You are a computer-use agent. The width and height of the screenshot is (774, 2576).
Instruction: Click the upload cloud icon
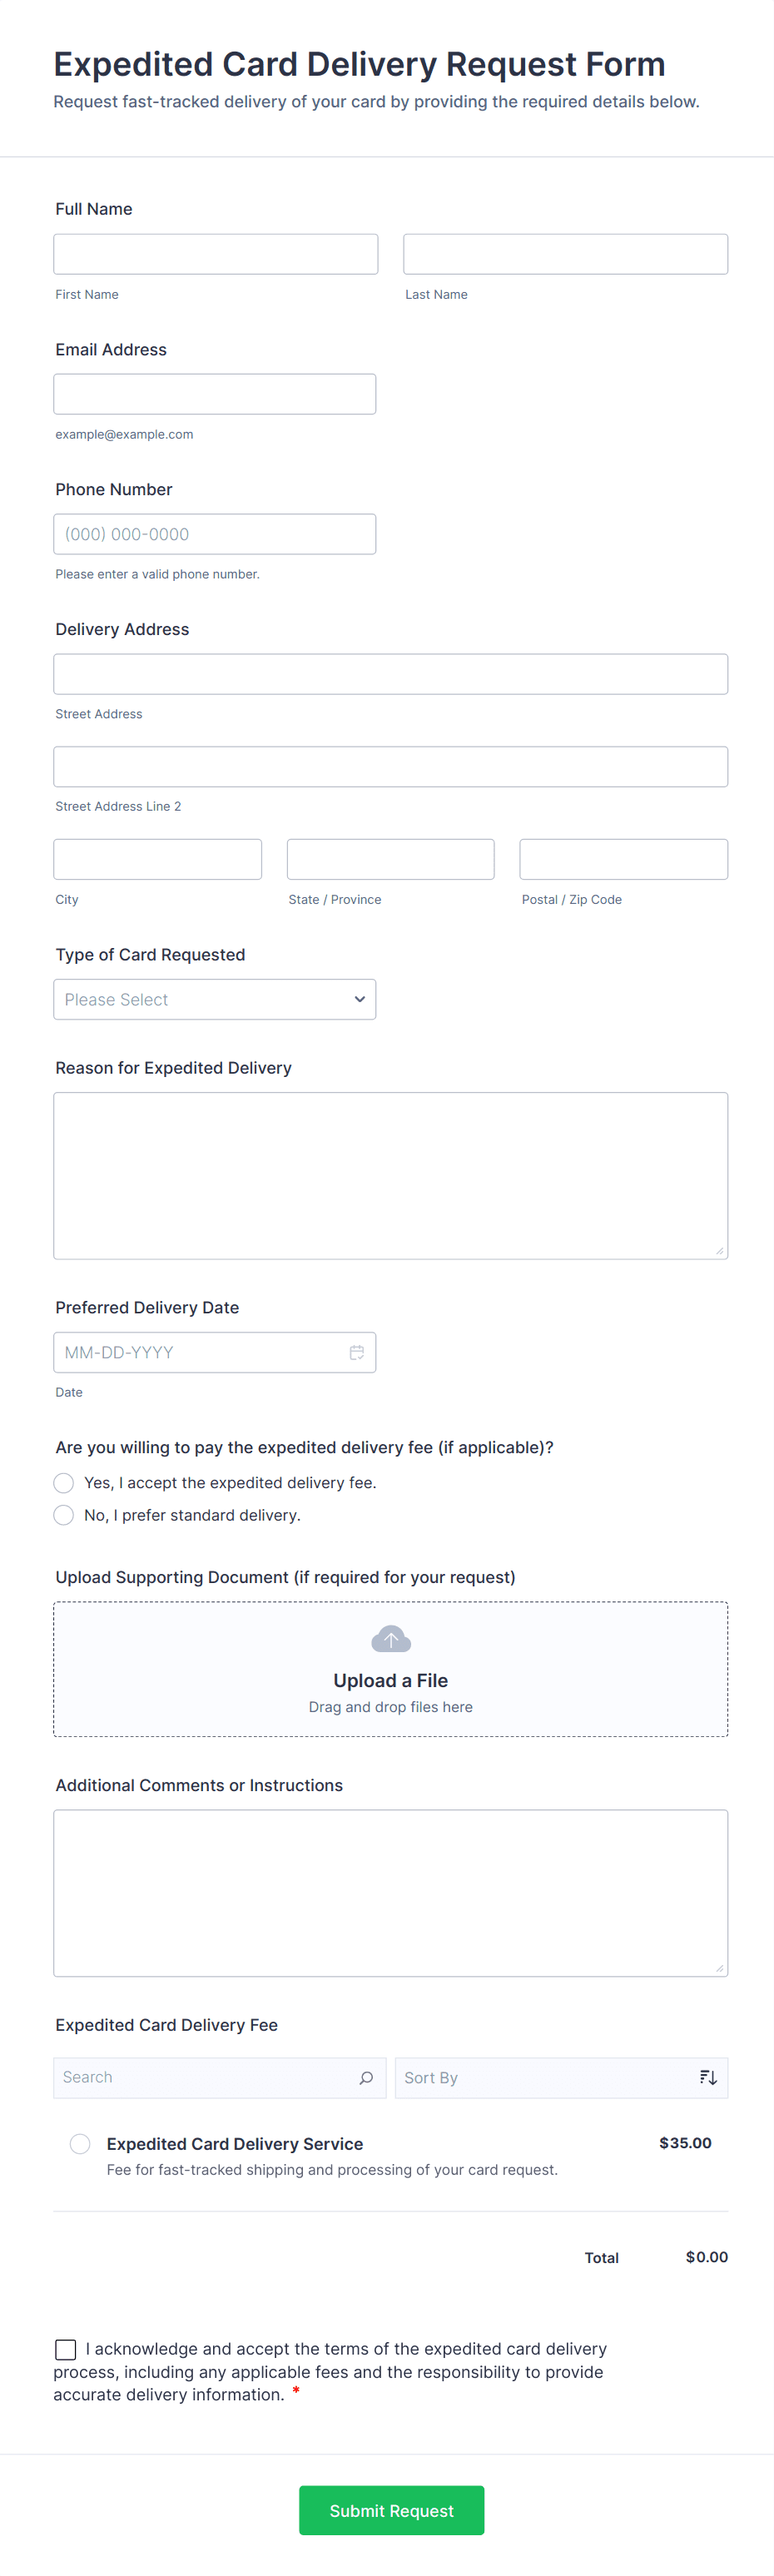tap(390, 1639)
